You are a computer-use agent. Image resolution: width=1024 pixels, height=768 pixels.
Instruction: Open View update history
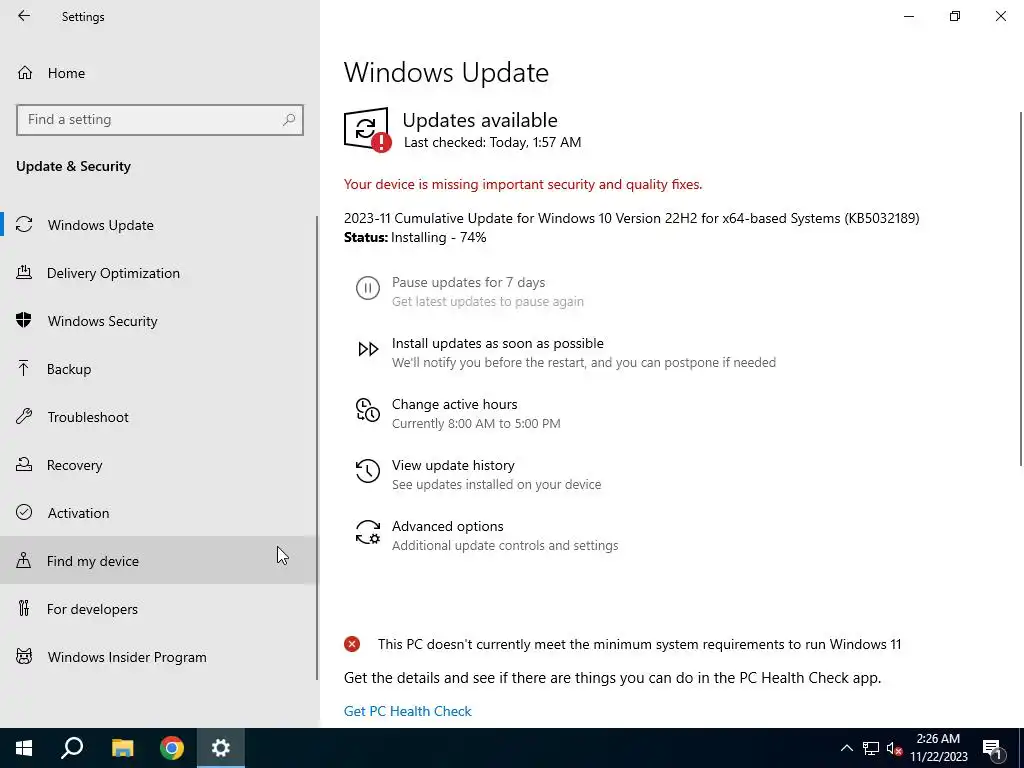pyautogui.click(x=453, y=465)
